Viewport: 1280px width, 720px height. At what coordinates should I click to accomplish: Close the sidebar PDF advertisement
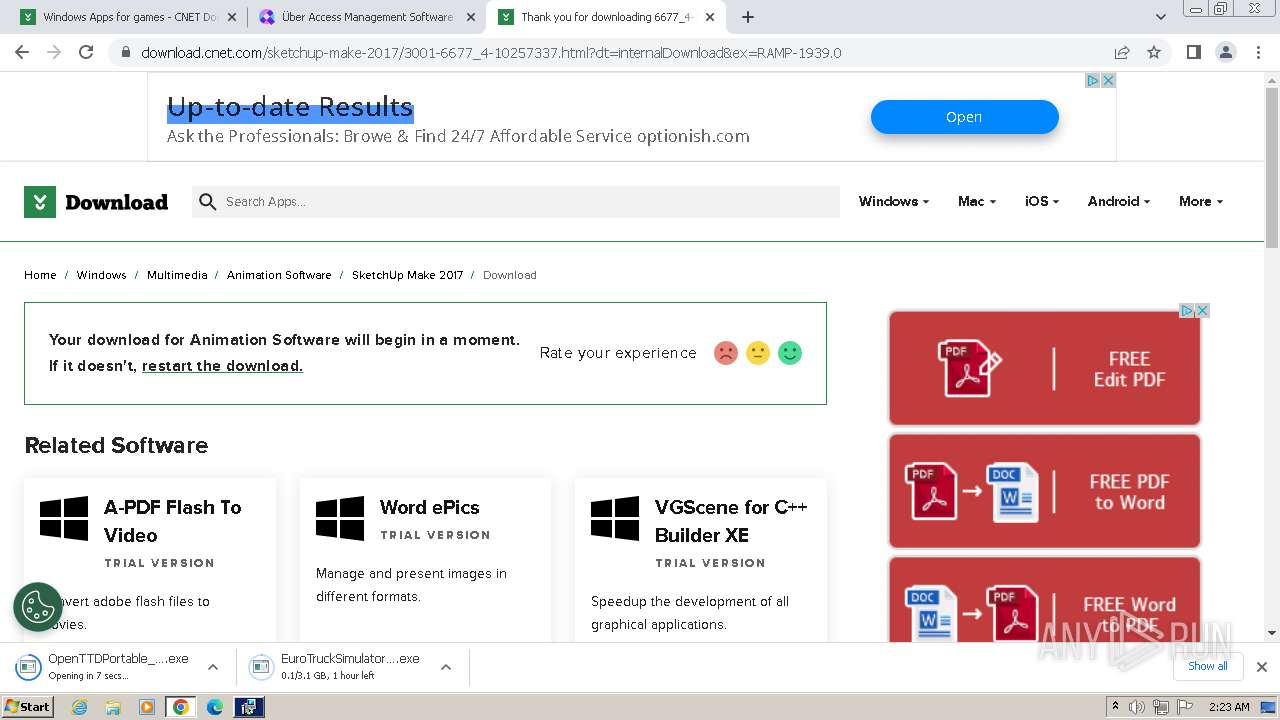[x=1203, y=311]
